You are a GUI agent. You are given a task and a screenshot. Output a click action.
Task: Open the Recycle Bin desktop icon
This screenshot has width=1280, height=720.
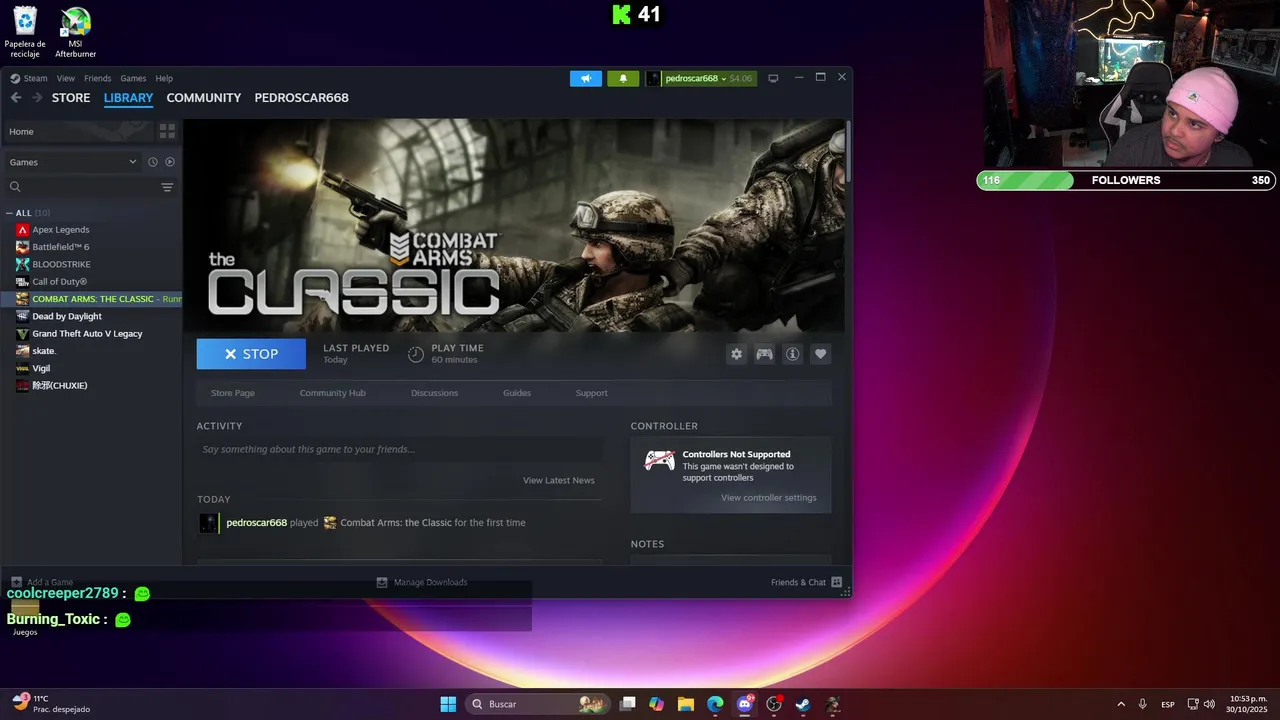[x=25, y=32]
